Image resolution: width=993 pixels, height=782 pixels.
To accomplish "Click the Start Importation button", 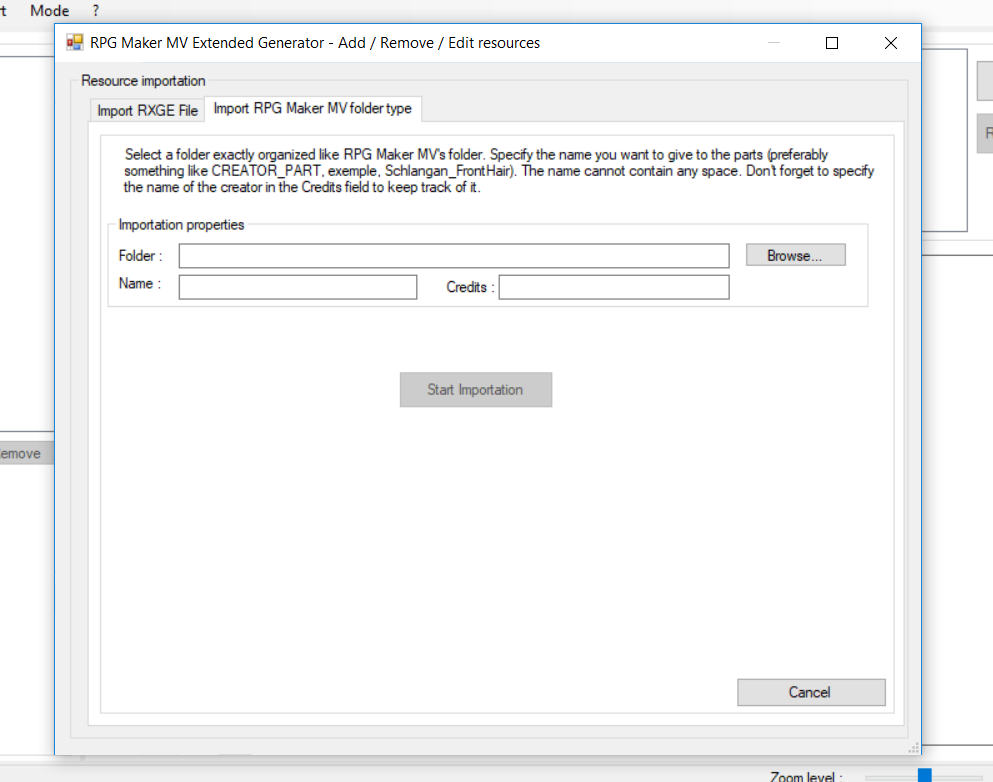I will [x=476, y=389].
